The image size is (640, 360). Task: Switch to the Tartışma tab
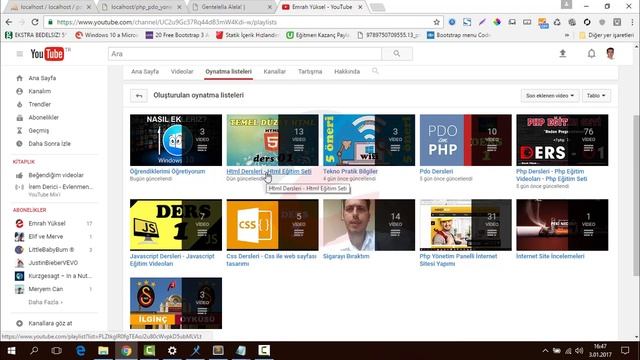310,71
